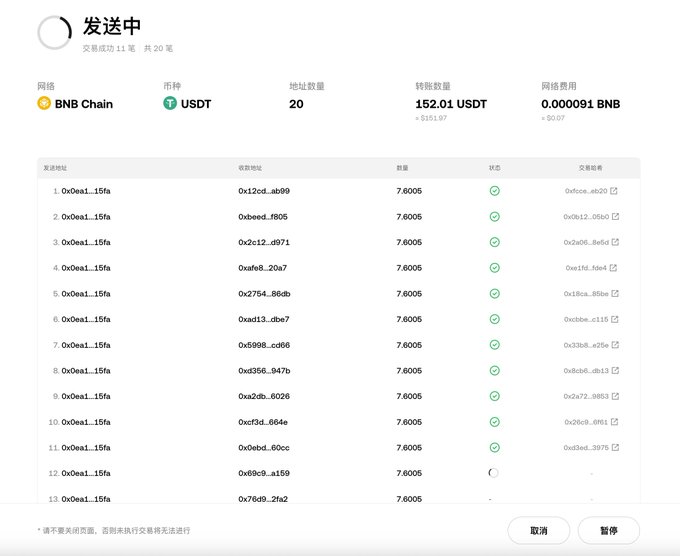
Task: Select recipient address 0x12cd...ab99
Action: click(x=264, y=191)
